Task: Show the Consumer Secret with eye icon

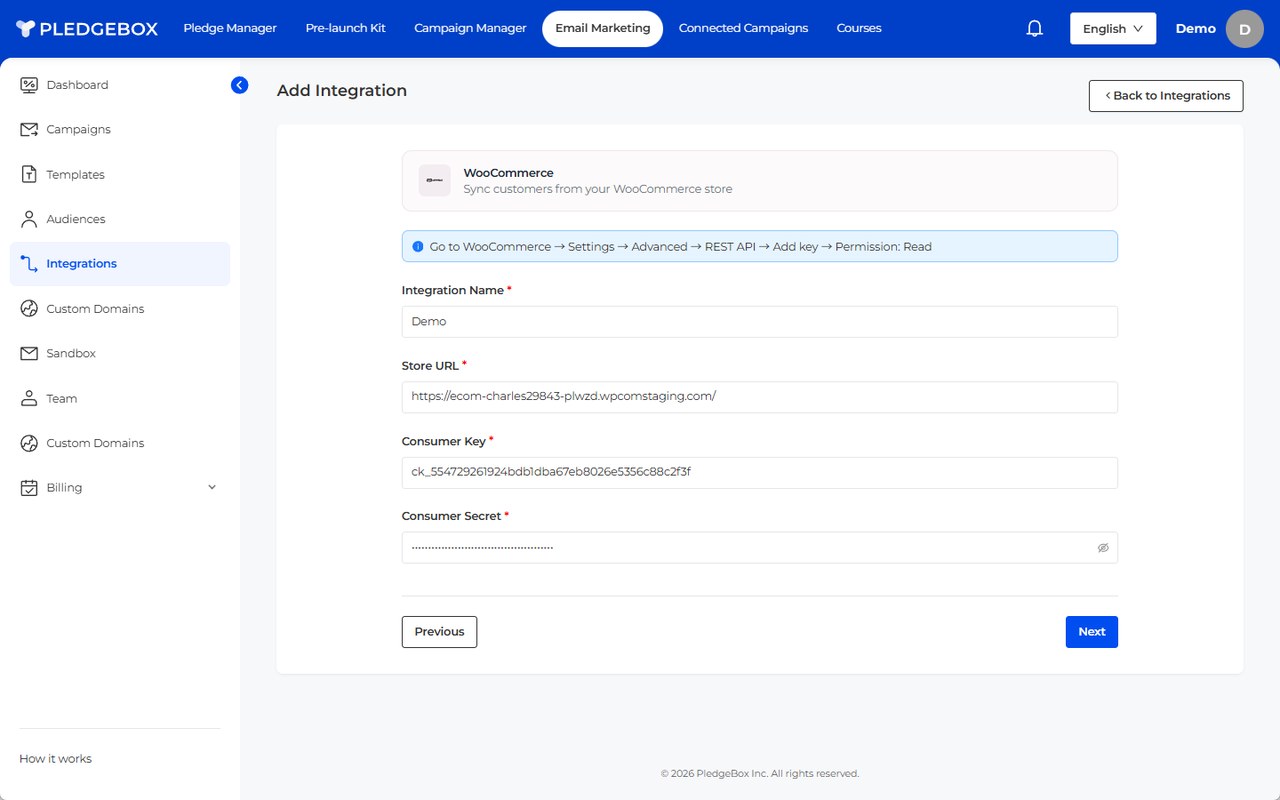Action: coord(1103,548)
